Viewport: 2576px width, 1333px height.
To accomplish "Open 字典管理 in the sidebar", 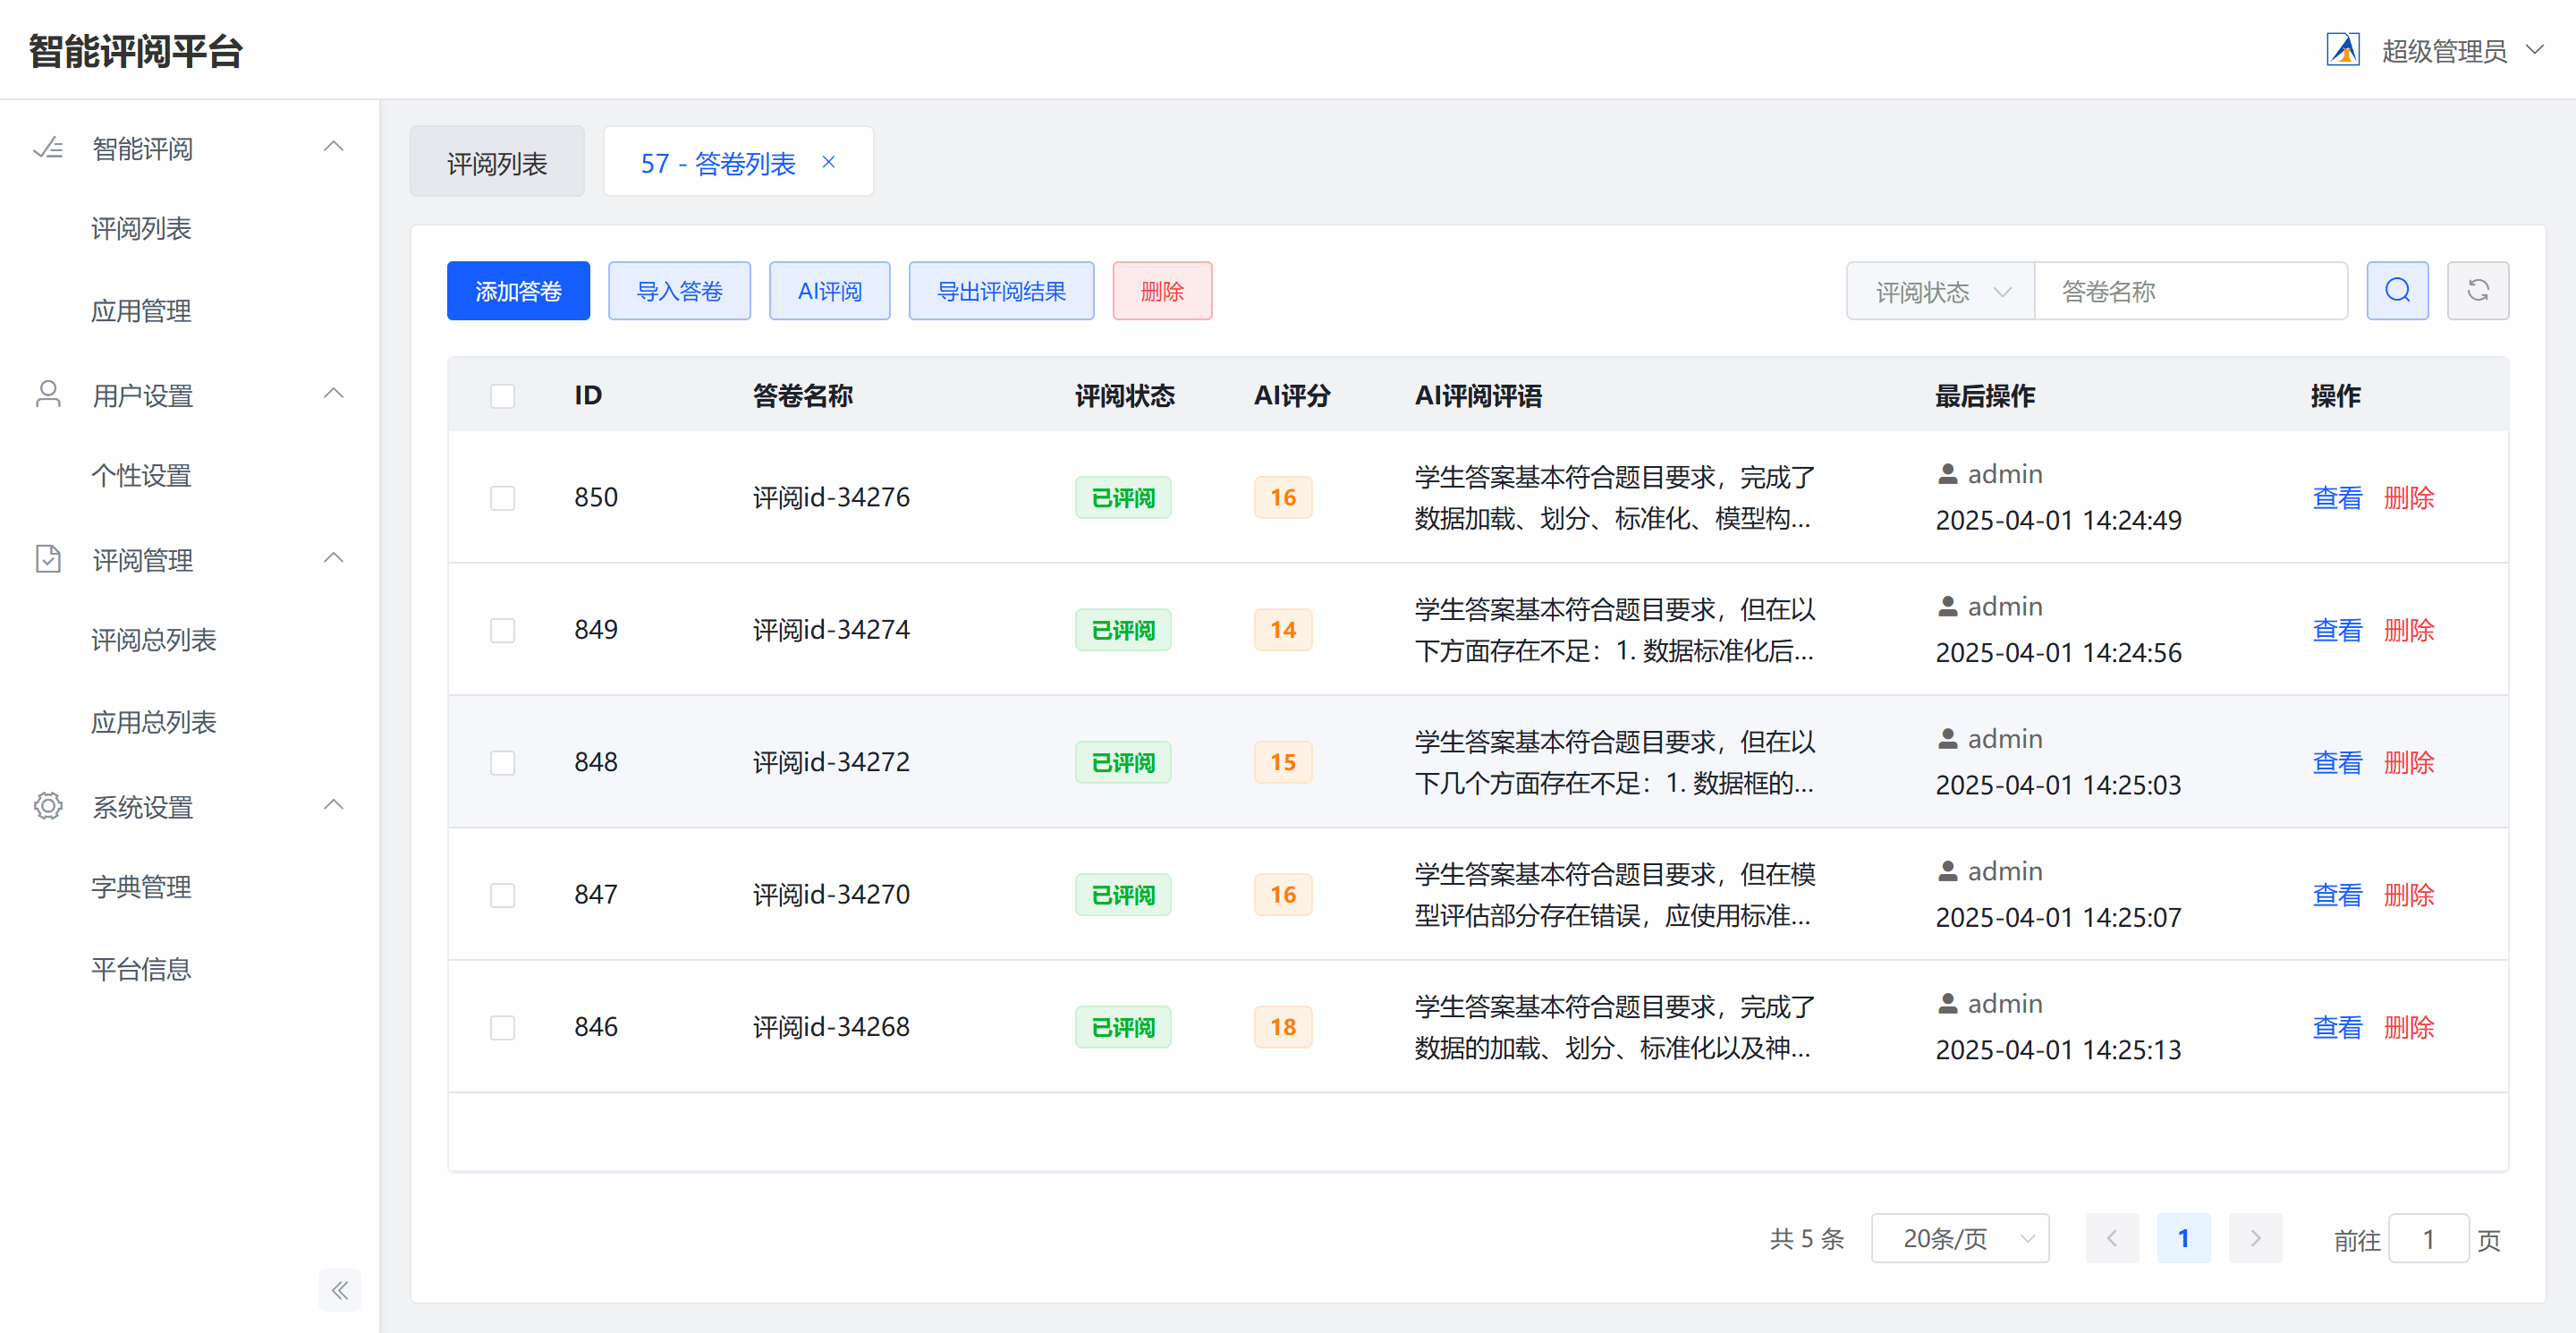I will tap(141, 887).
